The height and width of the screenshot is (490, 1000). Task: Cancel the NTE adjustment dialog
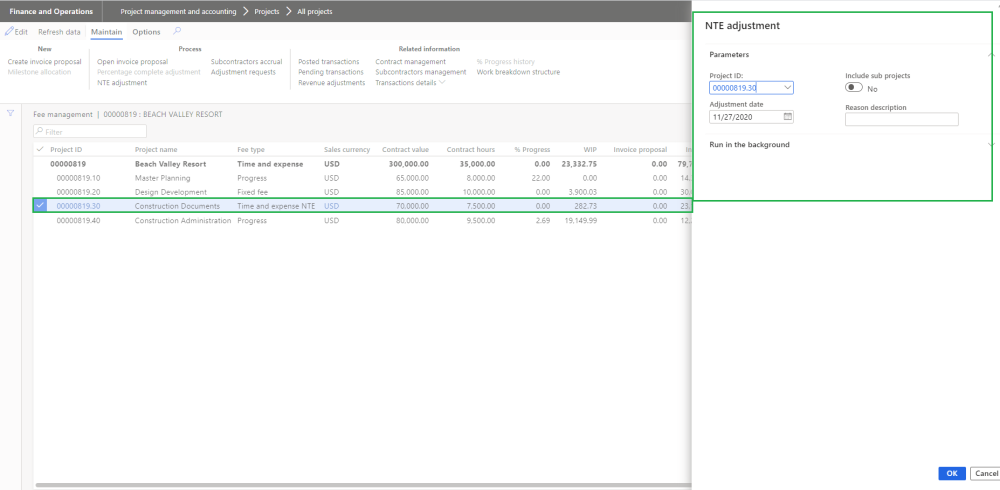(985, 473)
